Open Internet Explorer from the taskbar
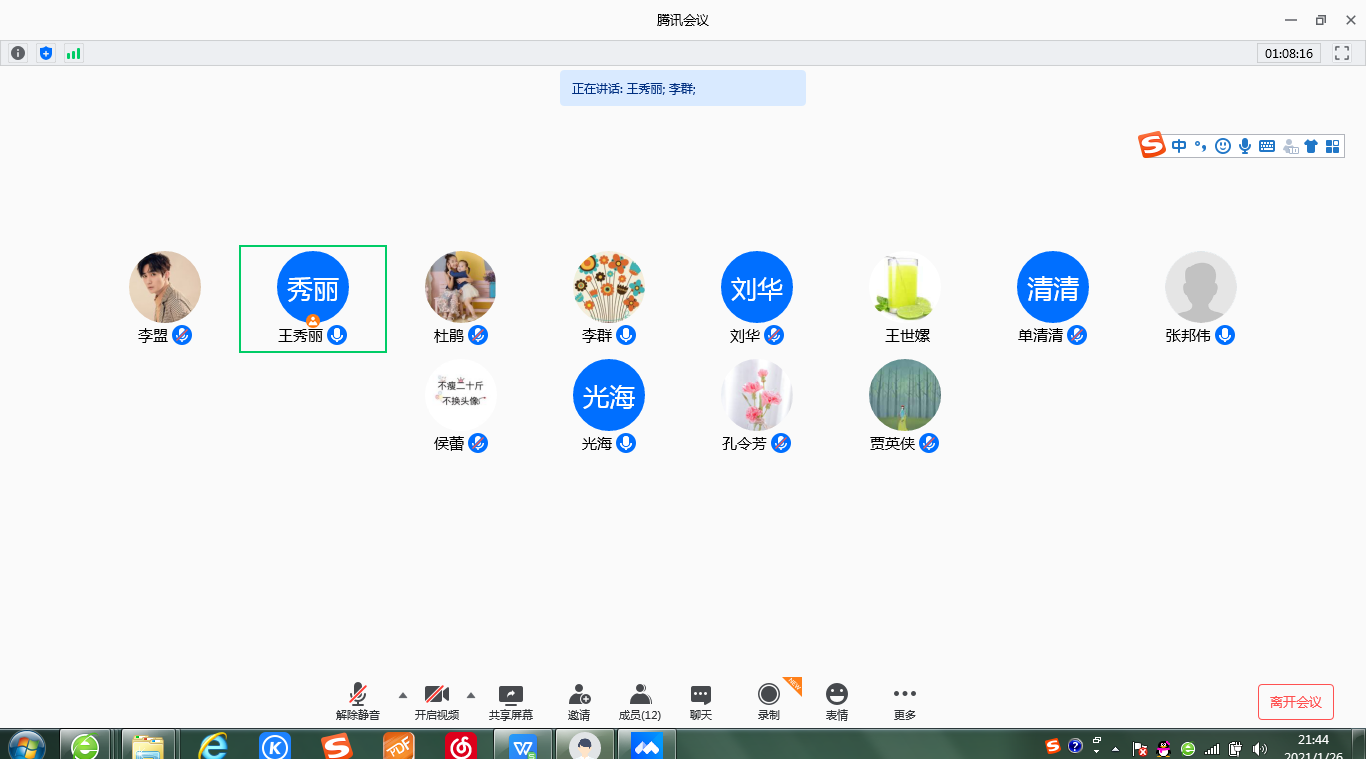This screenshot has height=759, width=1366. tap(213, 745)
